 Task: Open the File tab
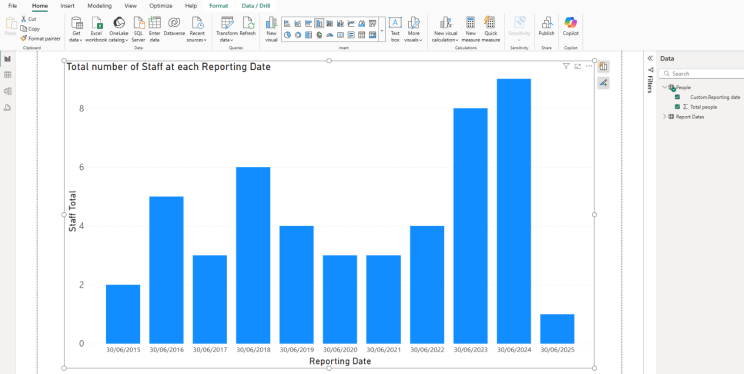[x=12, y=6]
